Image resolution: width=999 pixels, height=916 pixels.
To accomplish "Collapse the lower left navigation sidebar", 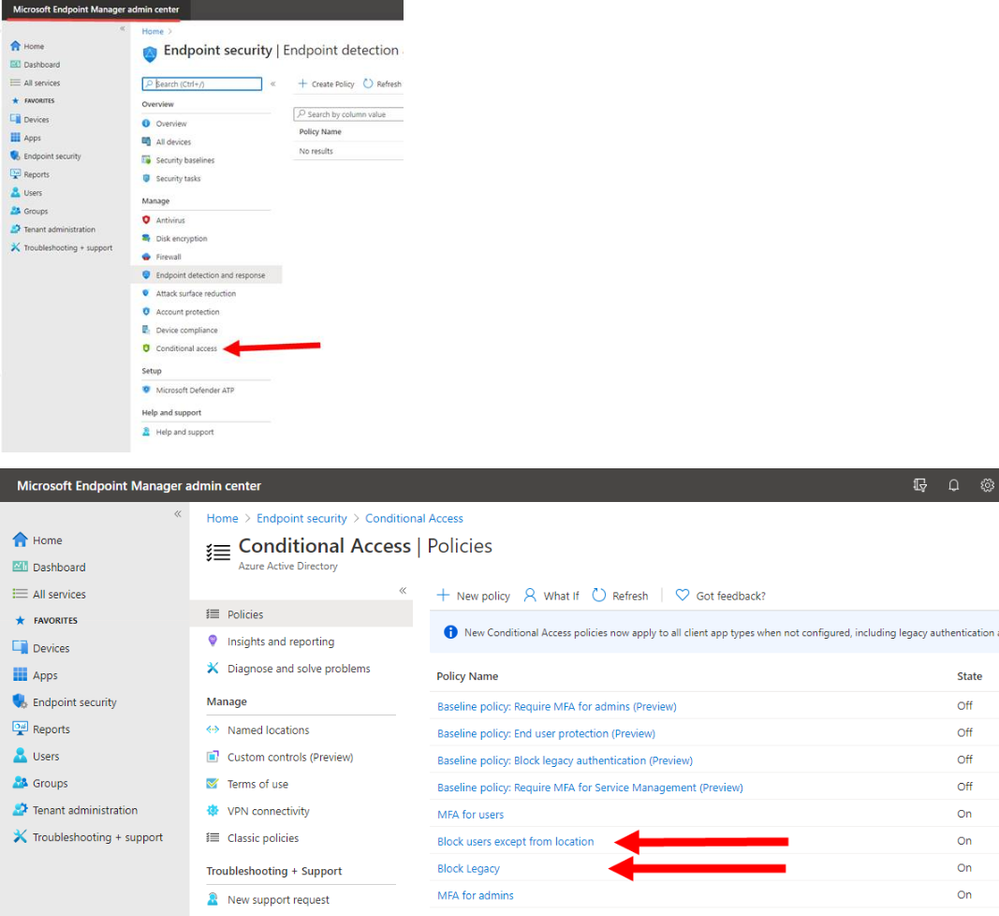I will click(178, 513).
